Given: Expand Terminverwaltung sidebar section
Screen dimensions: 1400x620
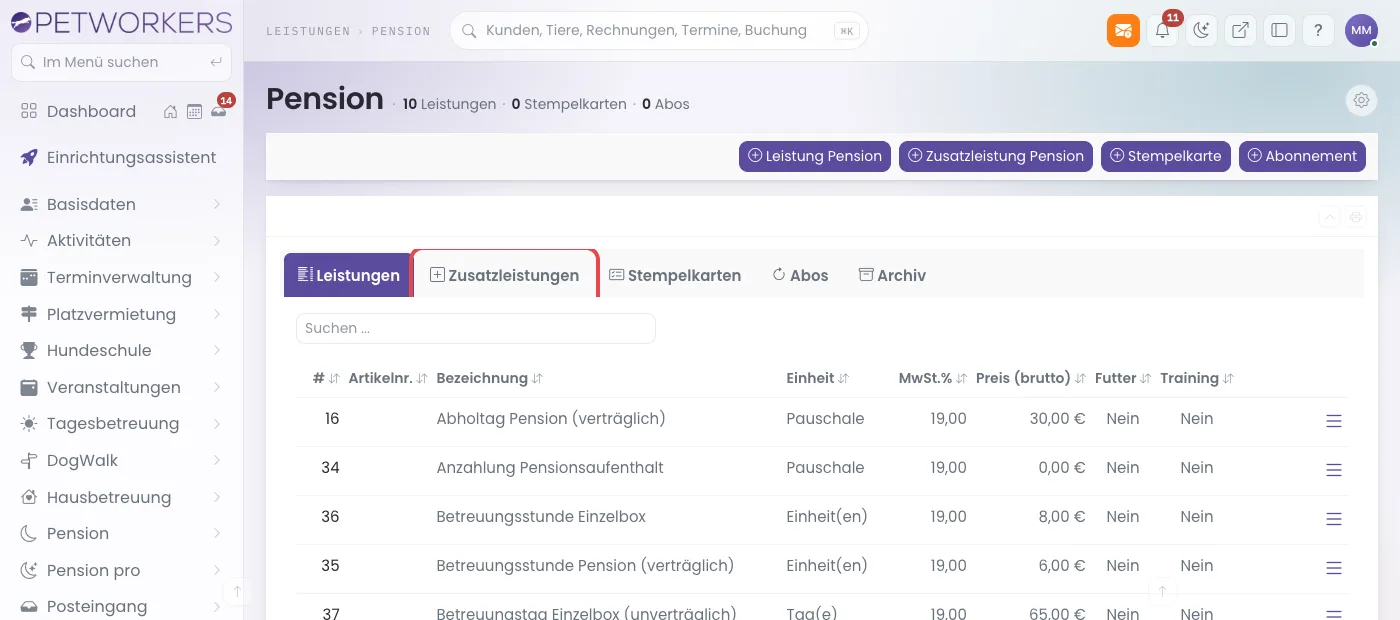Looking at the screenshot, I should (x=122, y=277).
